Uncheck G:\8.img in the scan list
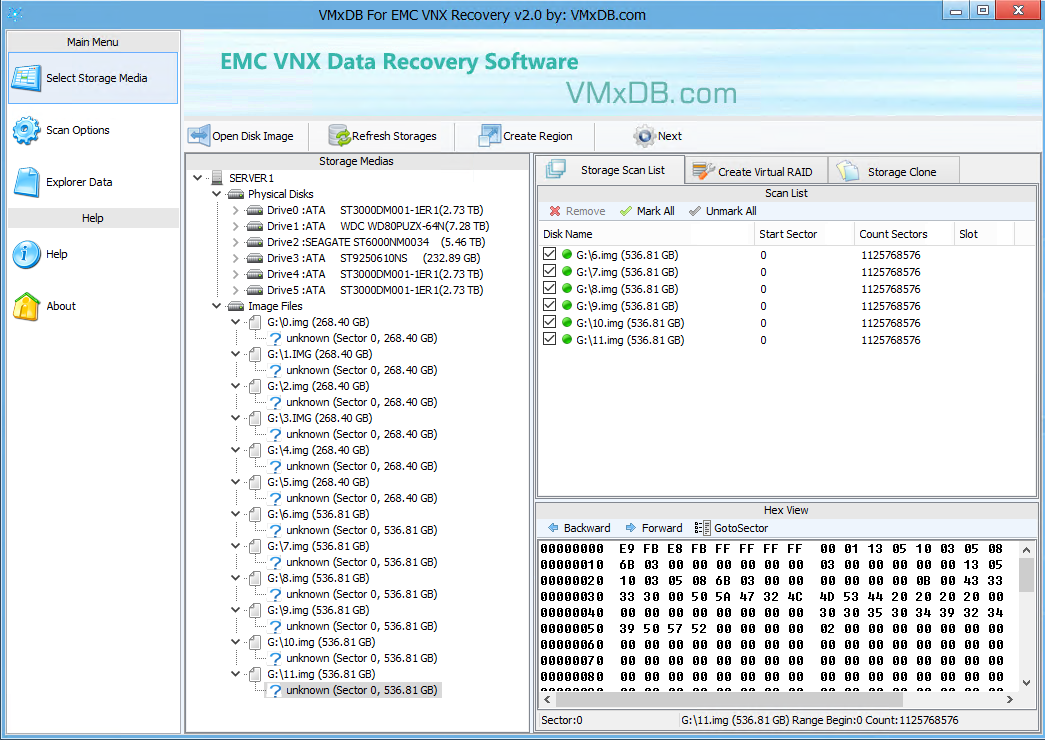 click(549, 288)
